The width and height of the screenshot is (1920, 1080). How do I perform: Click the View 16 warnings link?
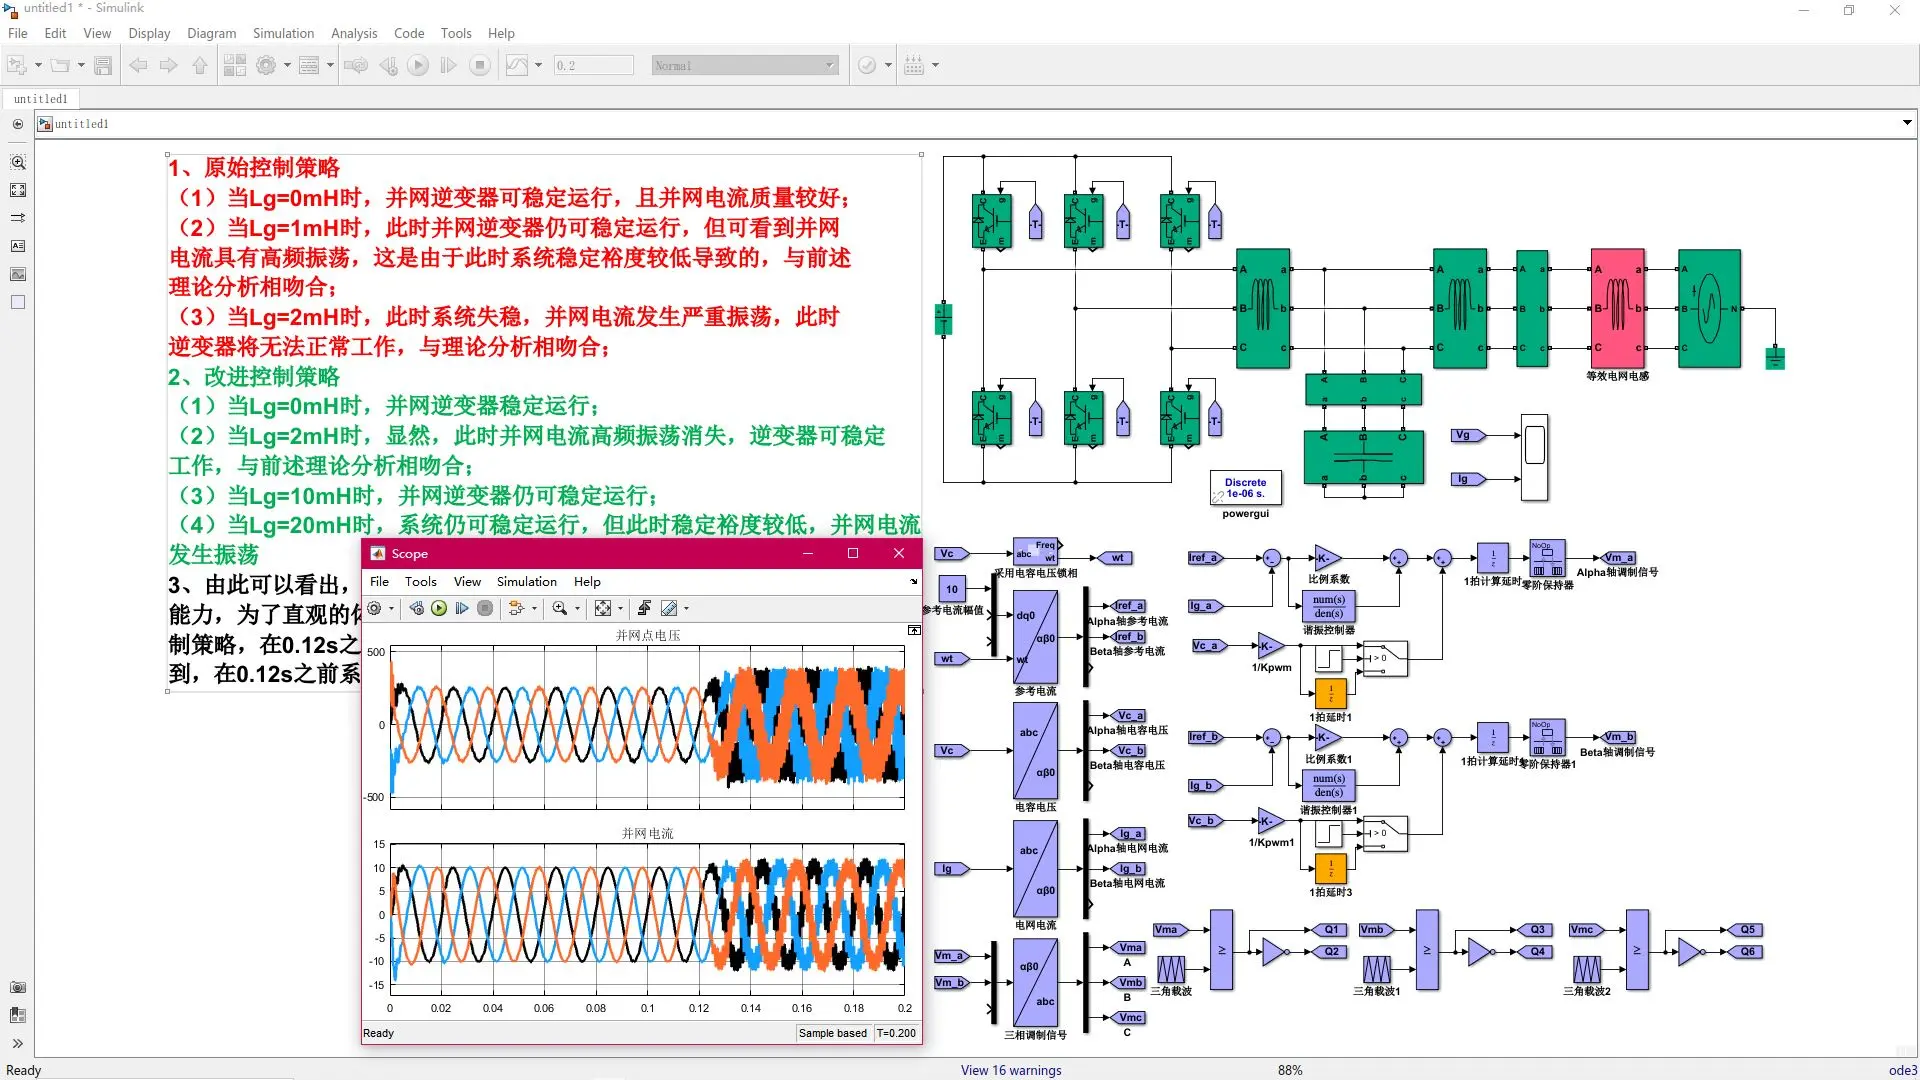click(x=1011, y=1070)
